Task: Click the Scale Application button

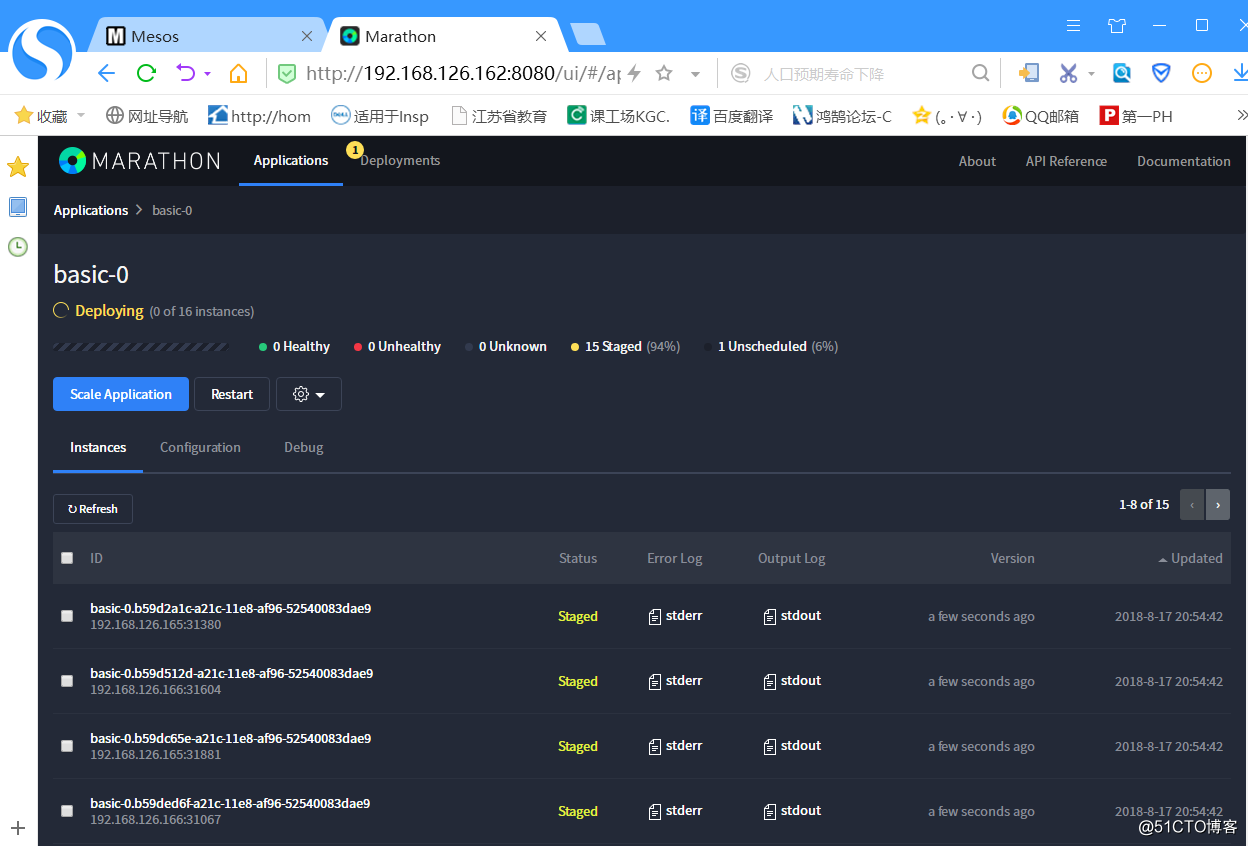Action: (121, 394)
